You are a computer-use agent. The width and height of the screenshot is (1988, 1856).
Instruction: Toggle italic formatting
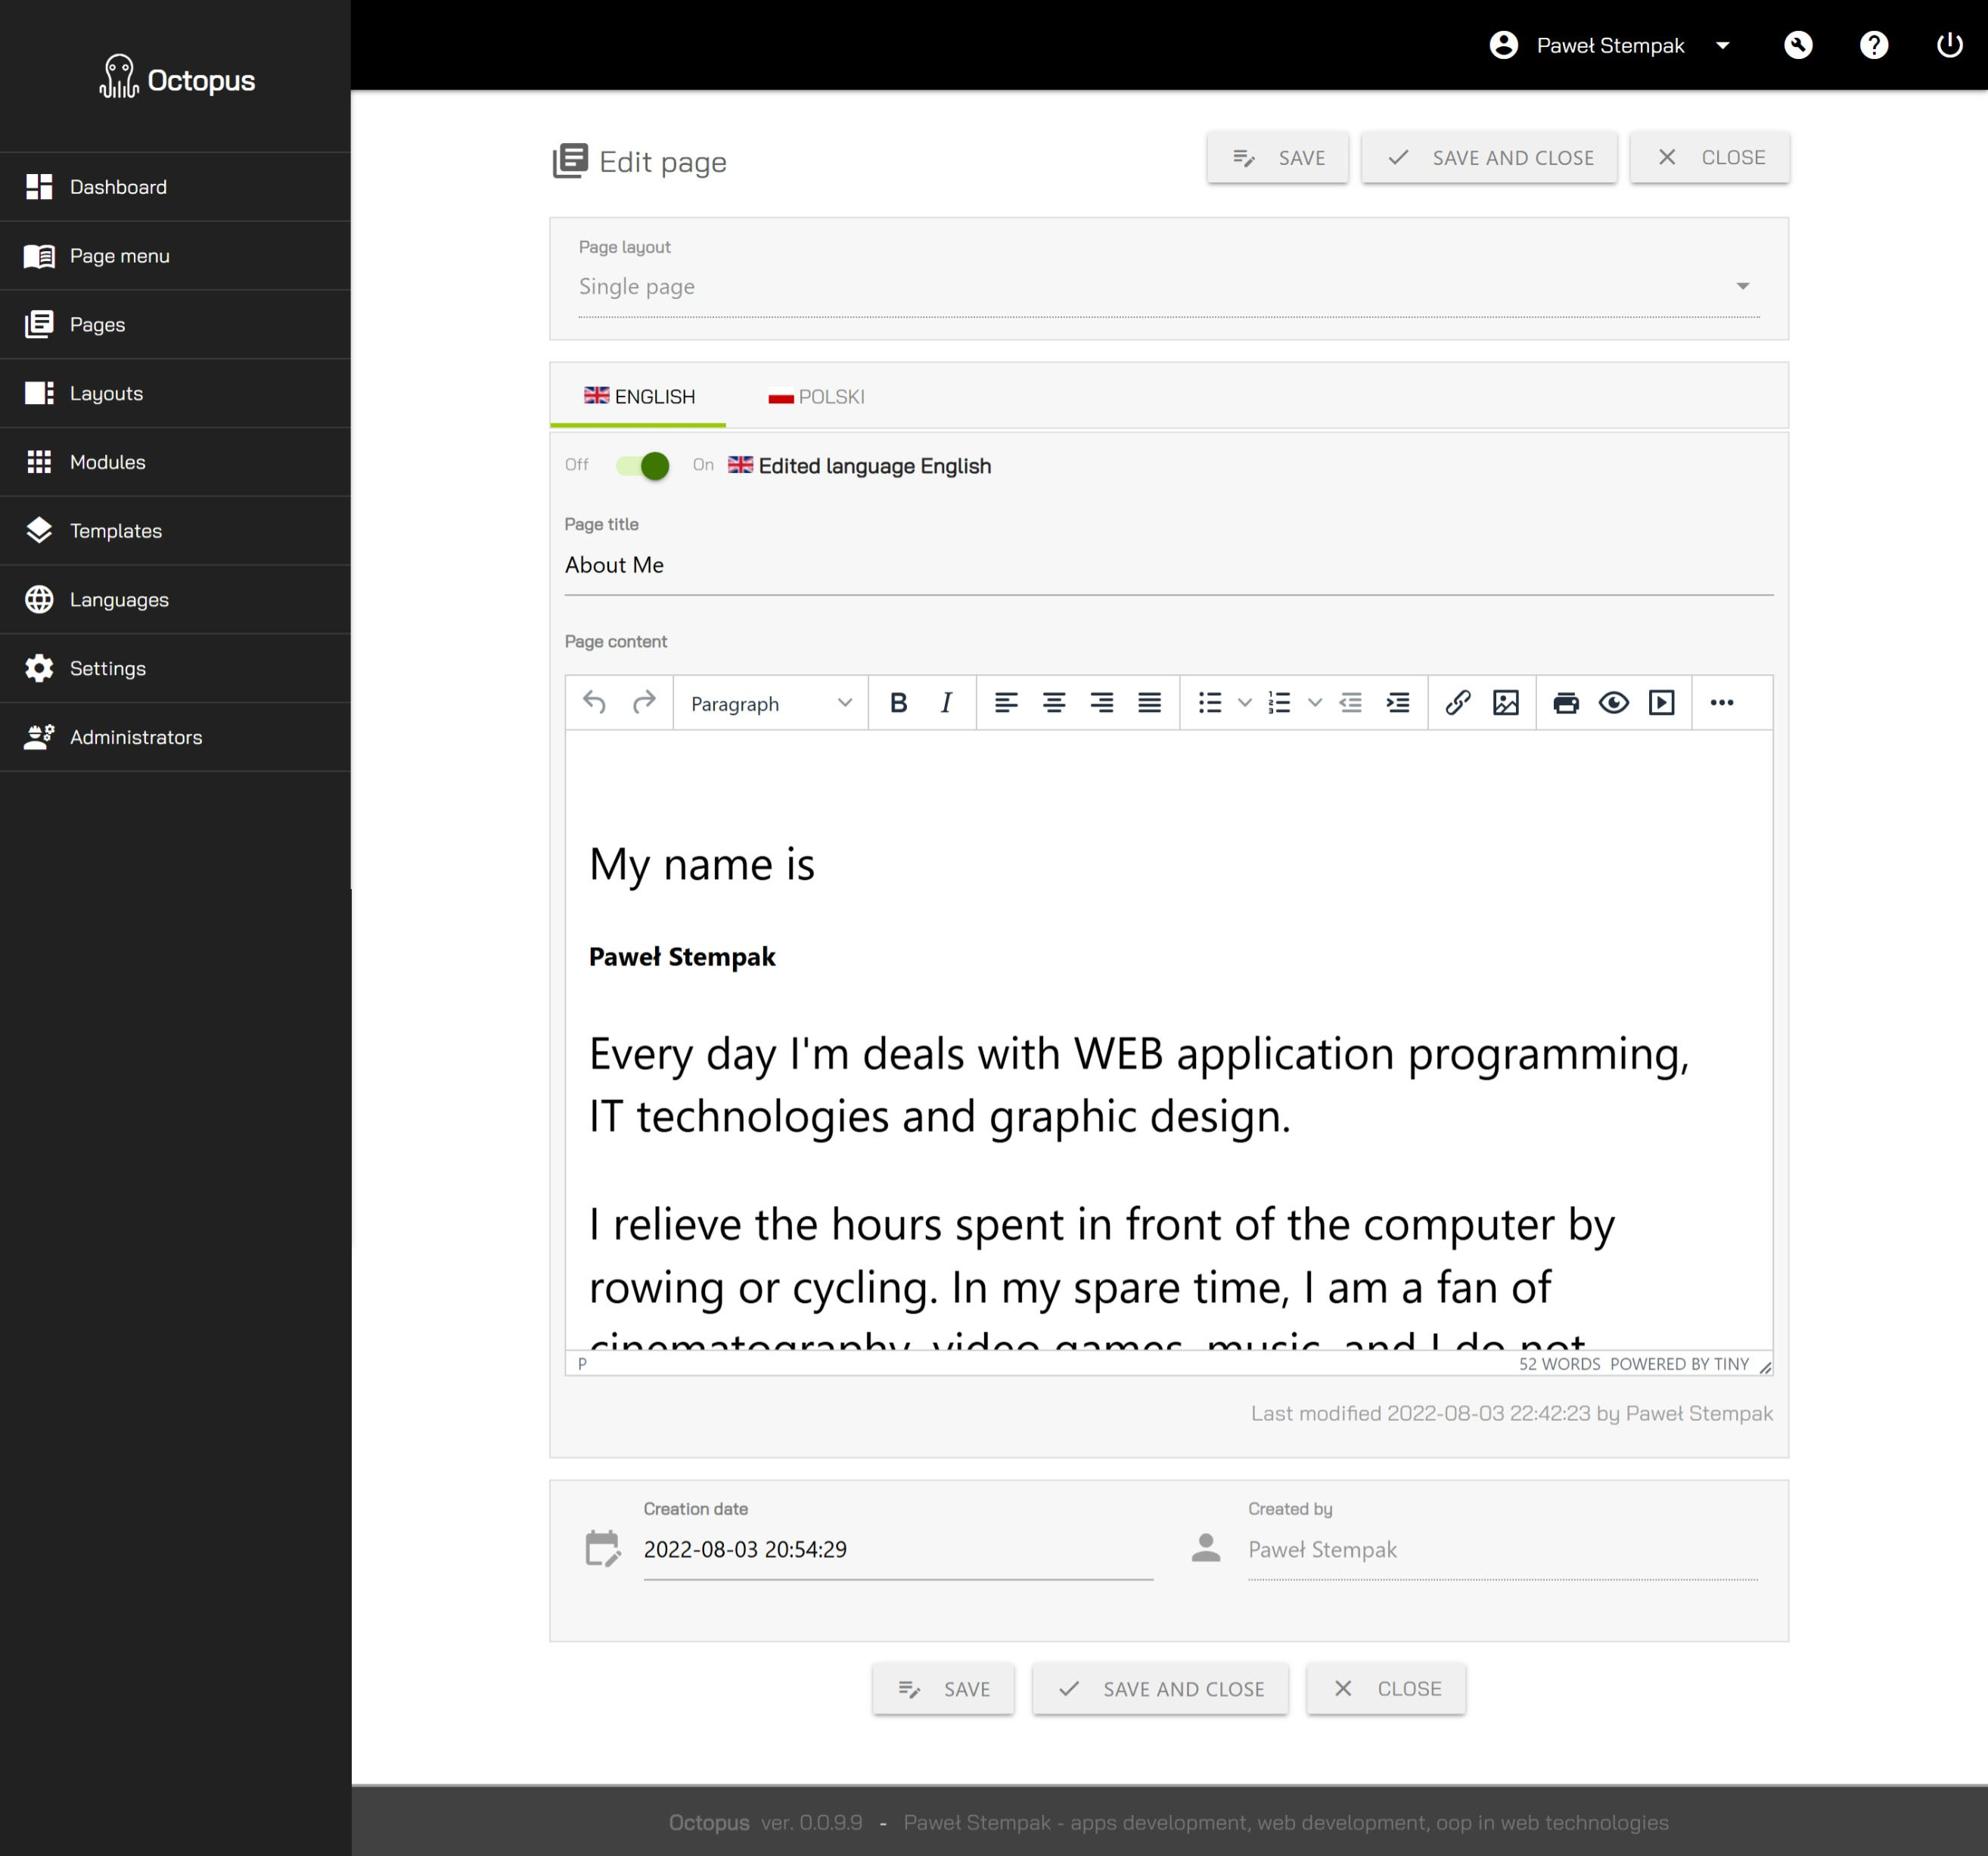pyautogui.click(x=946, y=703)
